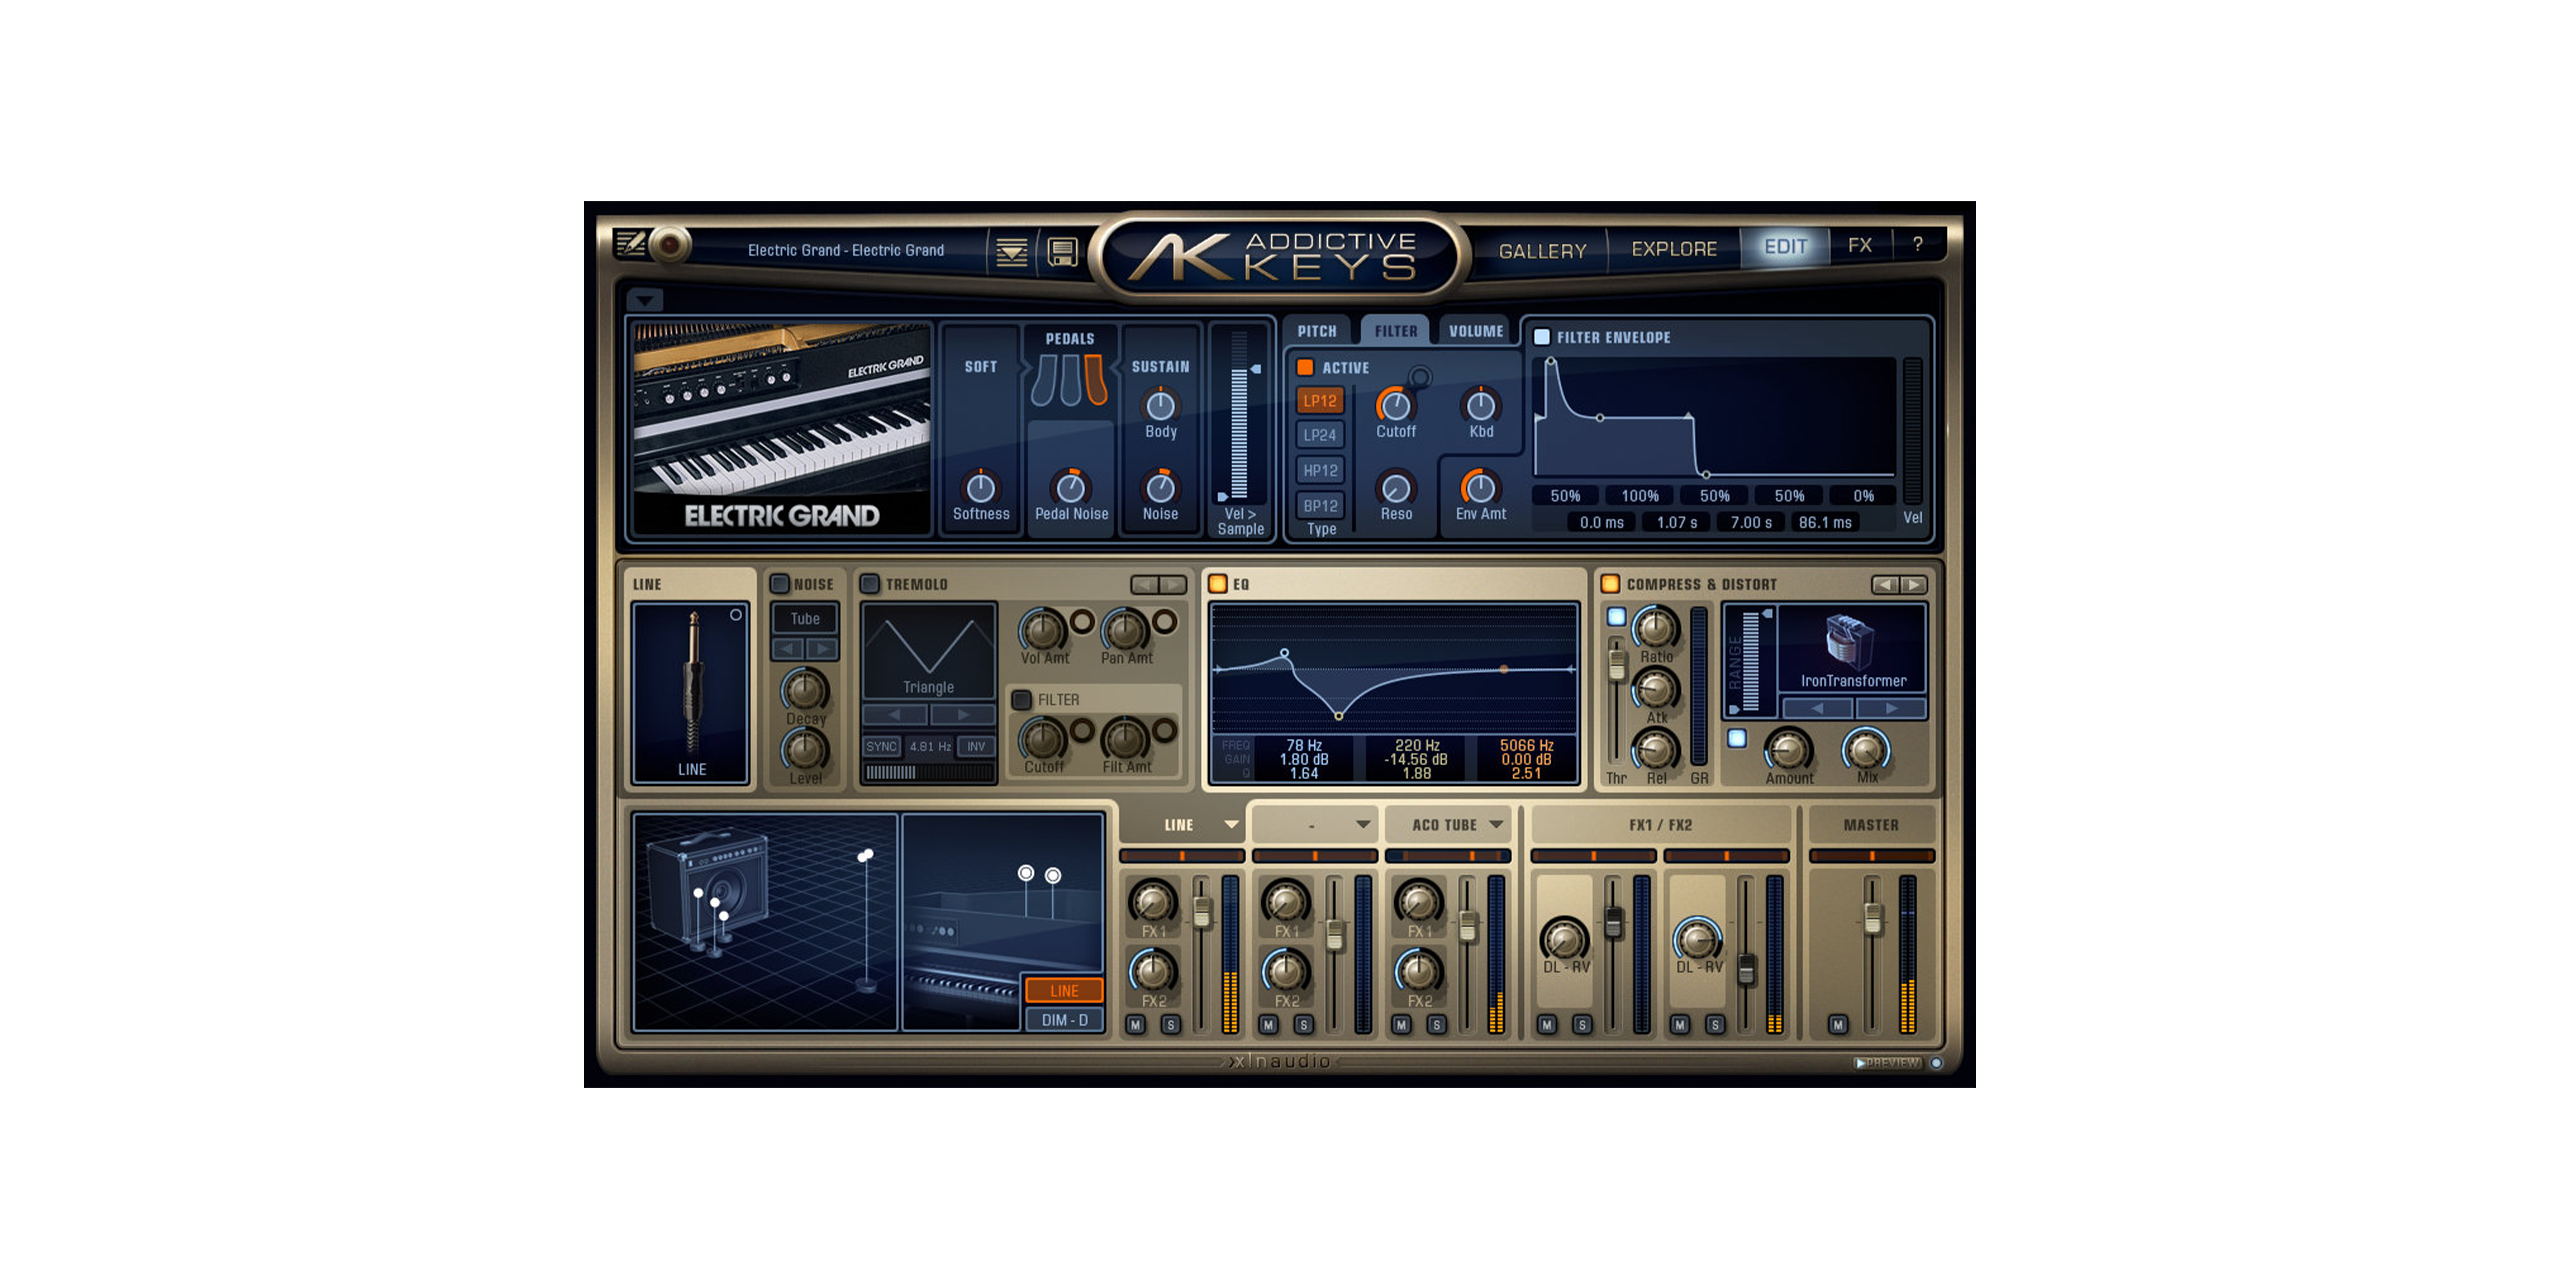This screenshot has height=1280, width=2560.
Task: Enable the Filter Envelope checkbox
Action: point(1540,337)
